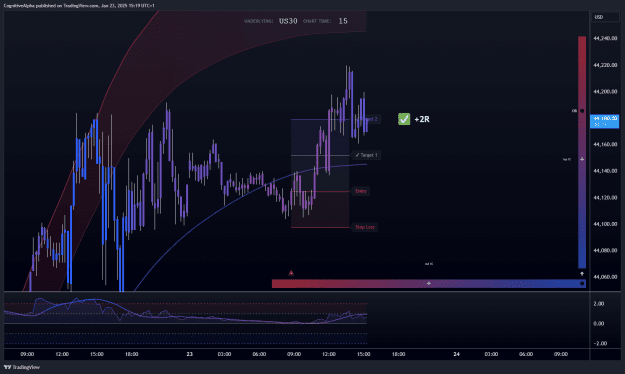Screen dimensions: 625x374
Task: Click price level 44,060.00 on axis
Action: (605, 277)
